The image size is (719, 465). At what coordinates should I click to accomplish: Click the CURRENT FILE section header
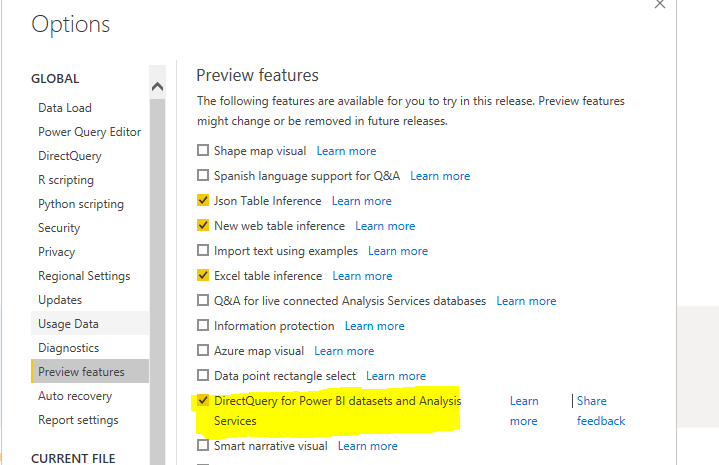coord(73,458)
